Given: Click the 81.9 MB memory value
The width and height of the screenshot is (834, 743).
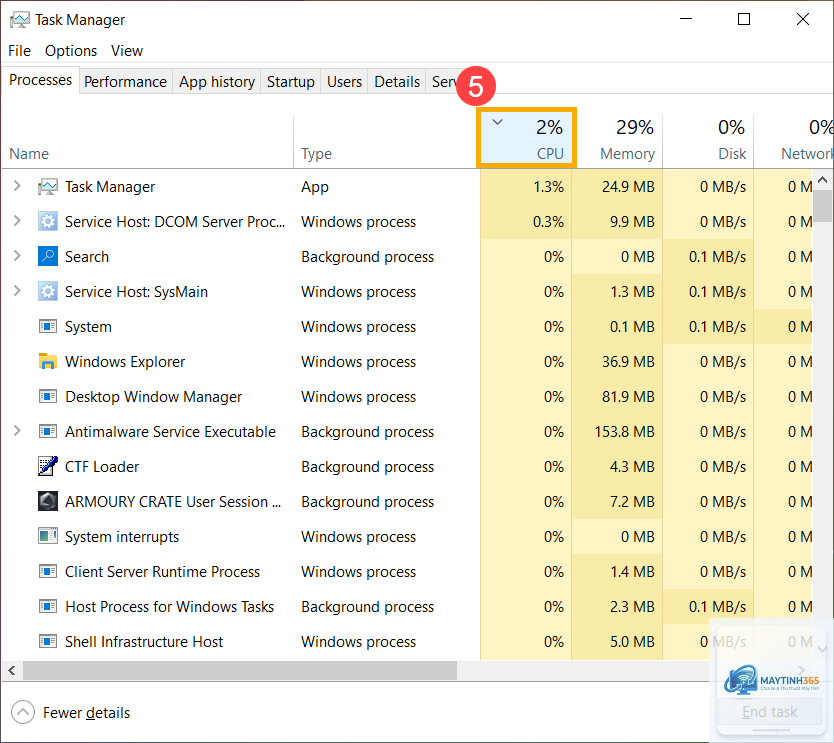Looking at the screenshot, I should (628, 396).
